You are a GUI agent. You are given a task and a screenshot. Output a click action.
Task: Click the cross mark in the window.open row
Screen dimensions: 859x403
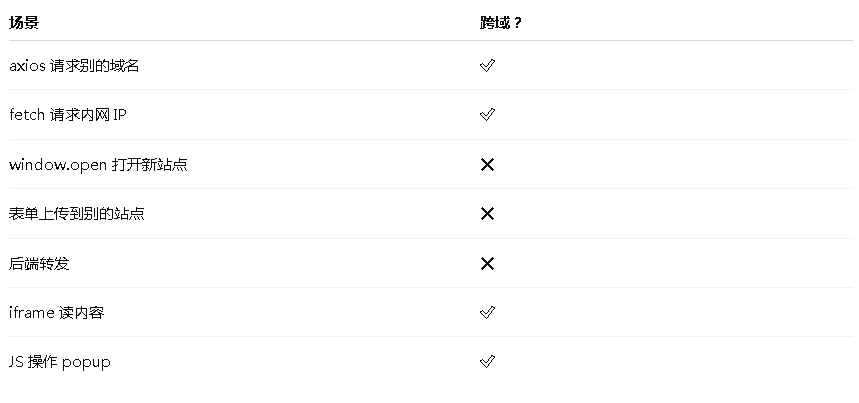click(487, 164)
